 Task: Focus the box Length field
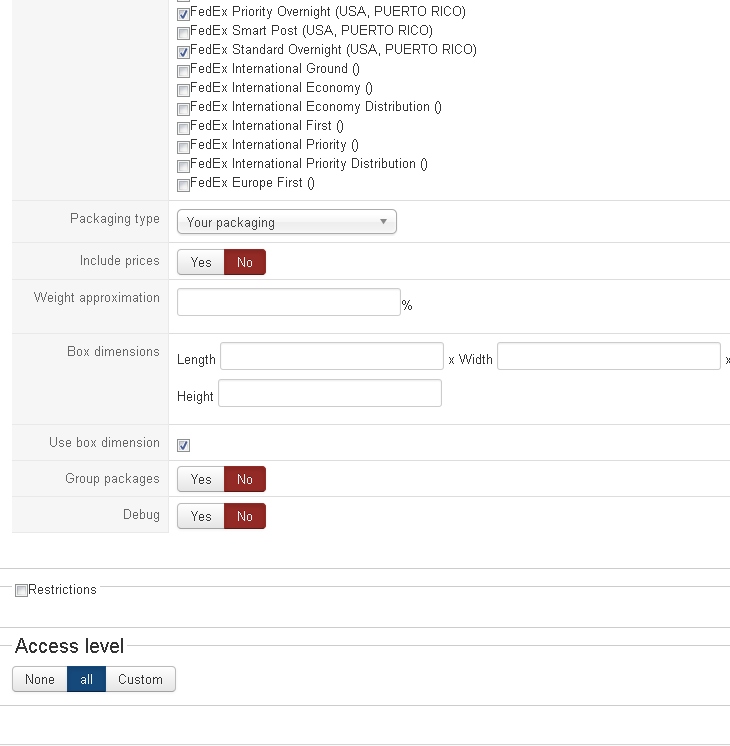(x=331, y=357)
